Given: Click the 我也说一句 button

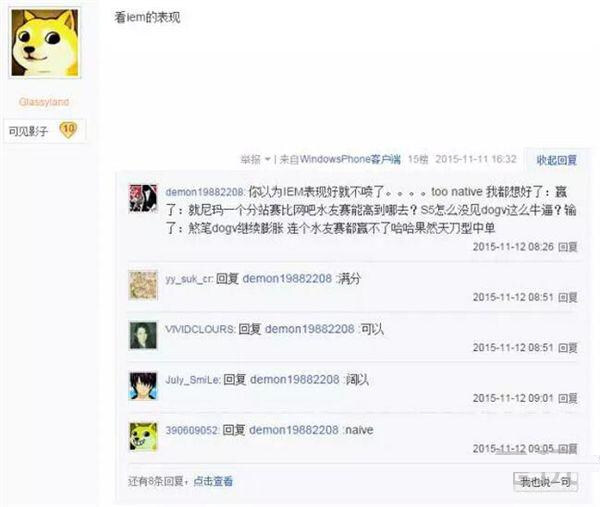Looking at the screenshot, I should coord(545,482).
